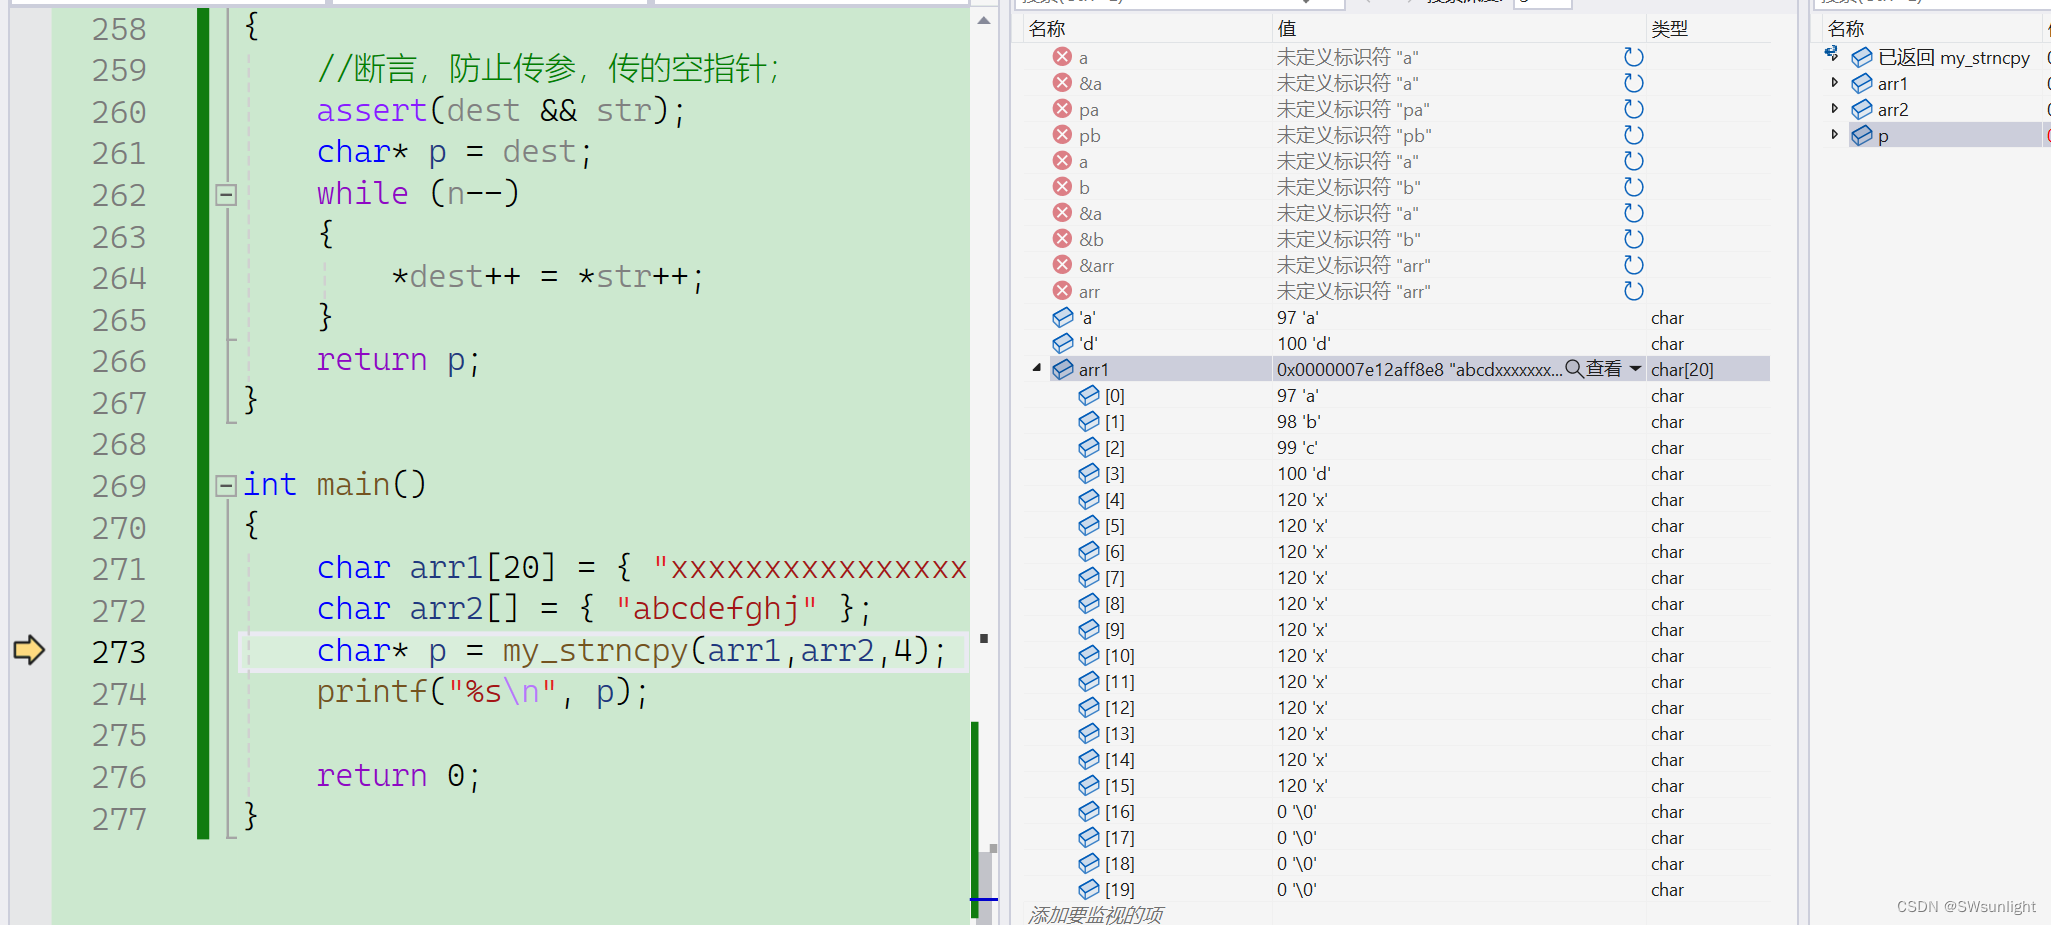Screen dimensions: 2051x925
Task: Click the "abcdefghj" string literal on line 272
Action: pyautogui.click(x=716, y=608)
